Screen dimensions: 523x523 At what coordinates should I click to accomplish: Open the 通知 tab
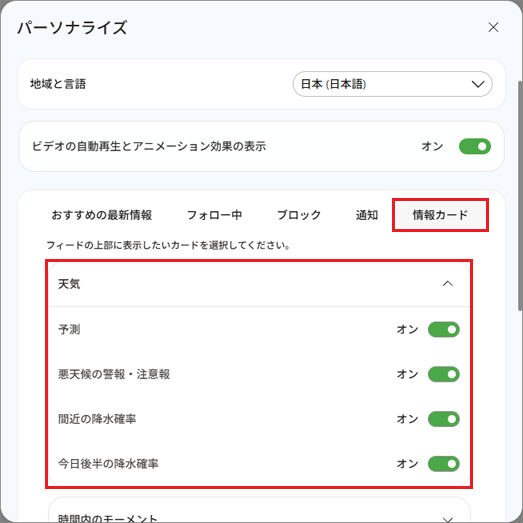(x=367, y=215)
